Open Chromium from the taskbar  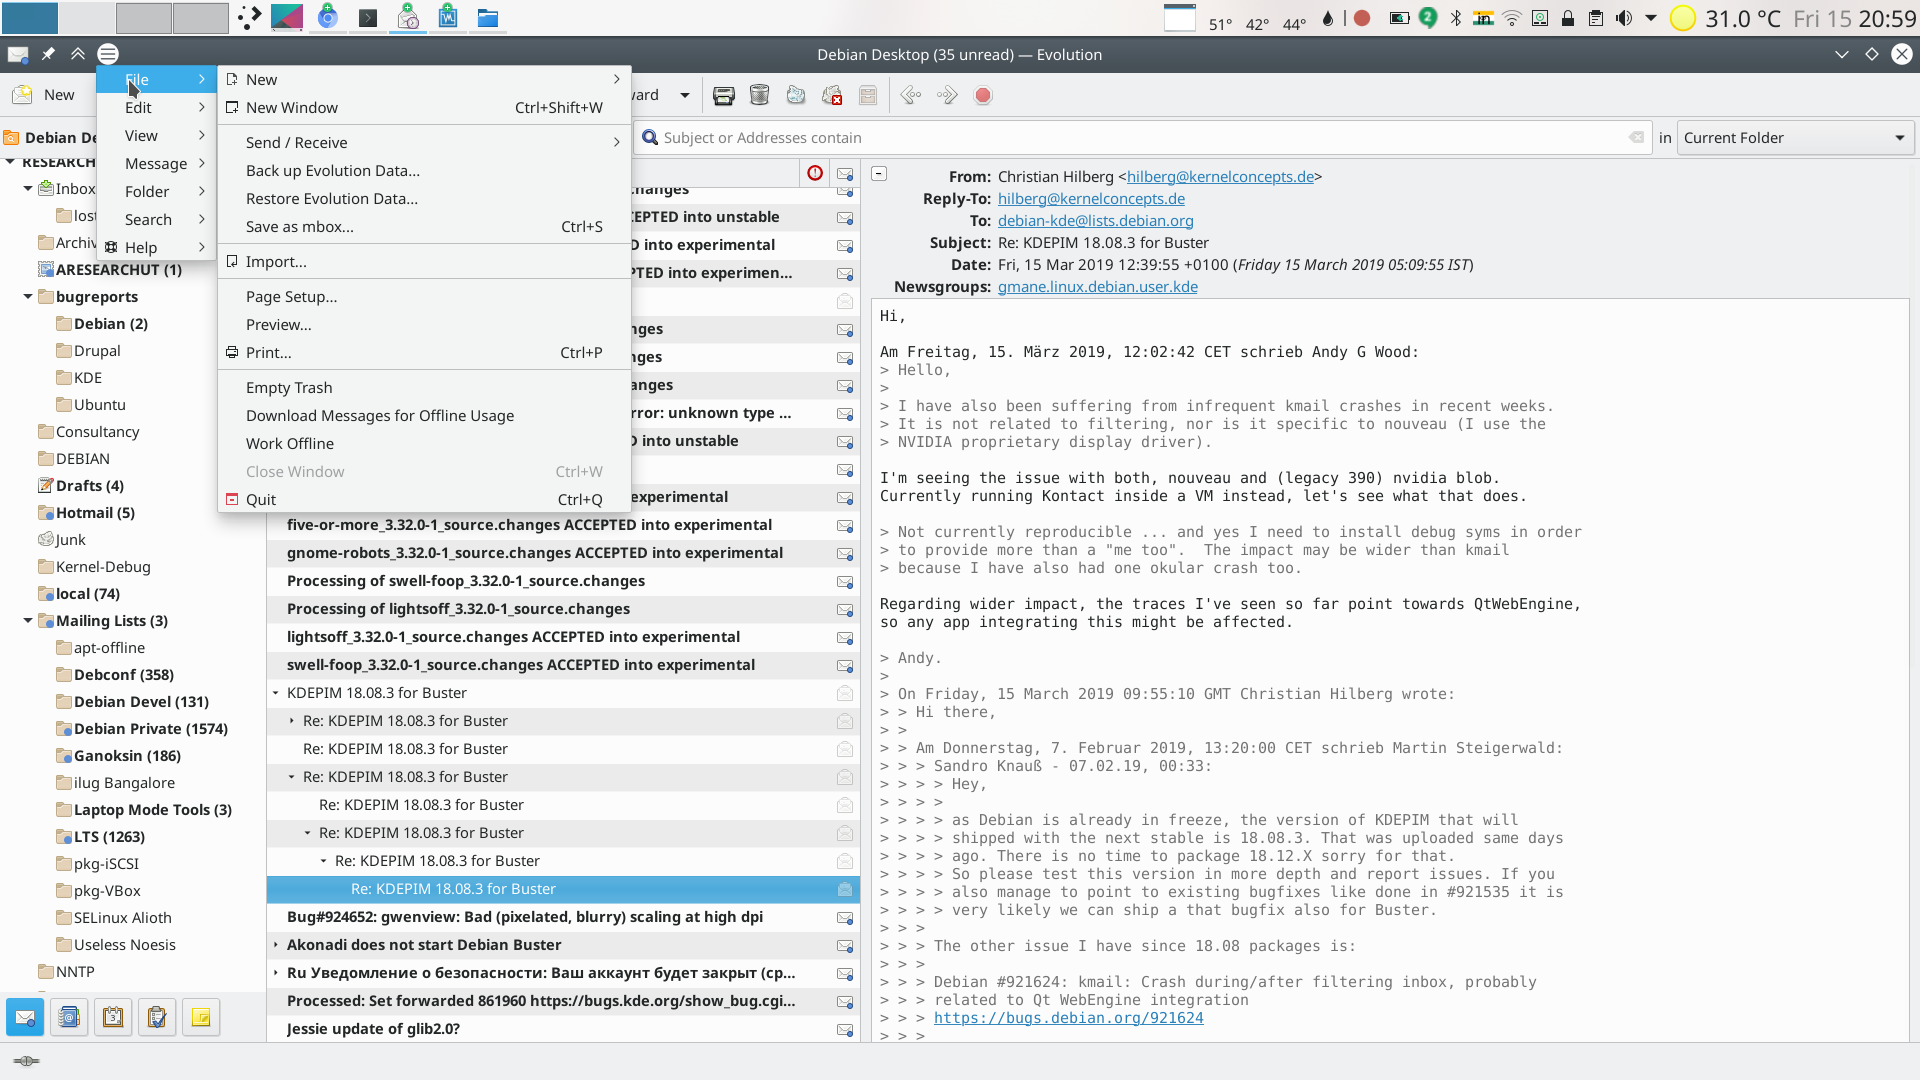coord(328,18)
